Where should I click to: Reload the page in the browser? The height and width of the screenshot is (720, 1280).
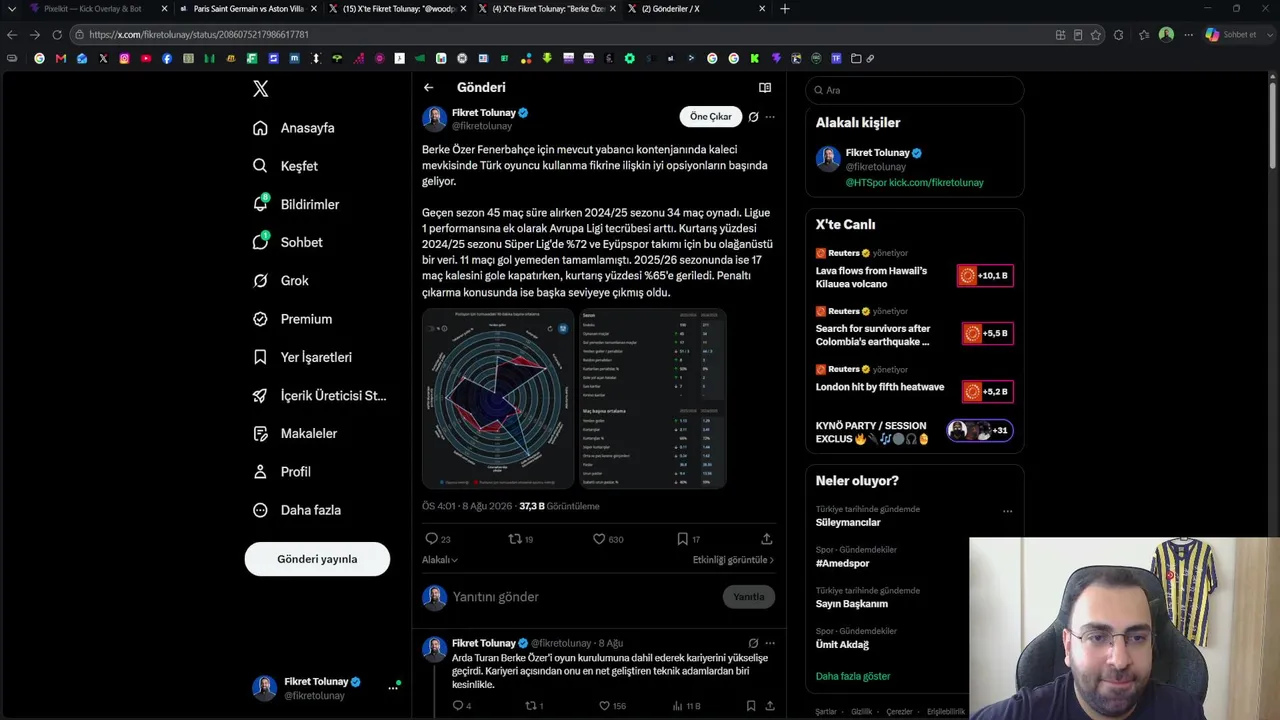(x=57, y=35)
